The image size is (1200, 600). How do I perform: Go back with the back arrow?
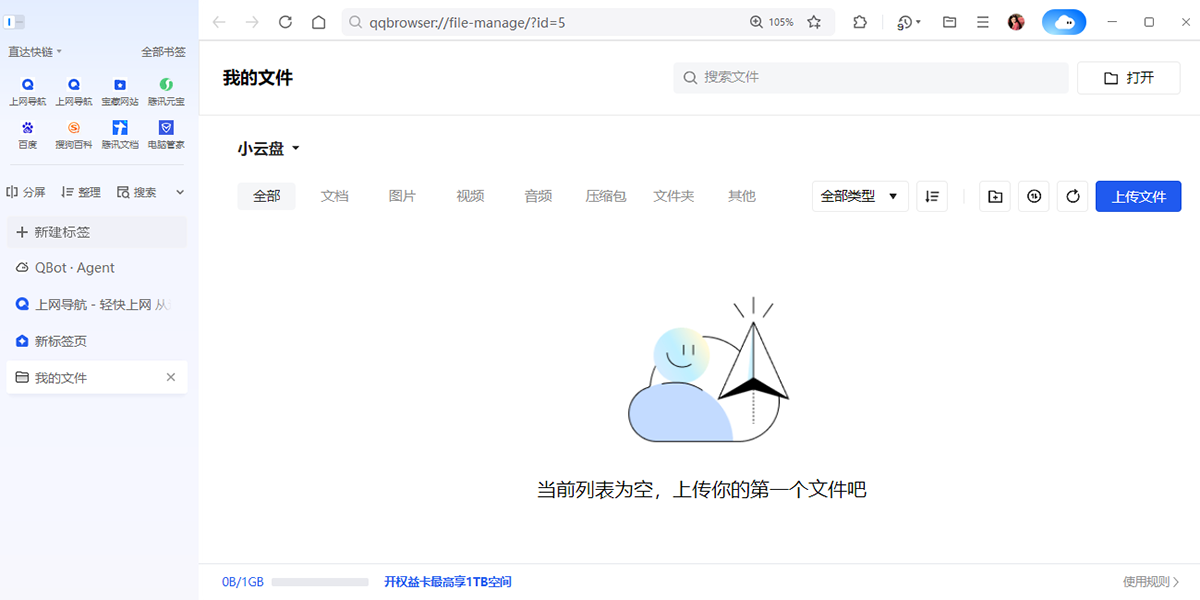pos(219,22)
